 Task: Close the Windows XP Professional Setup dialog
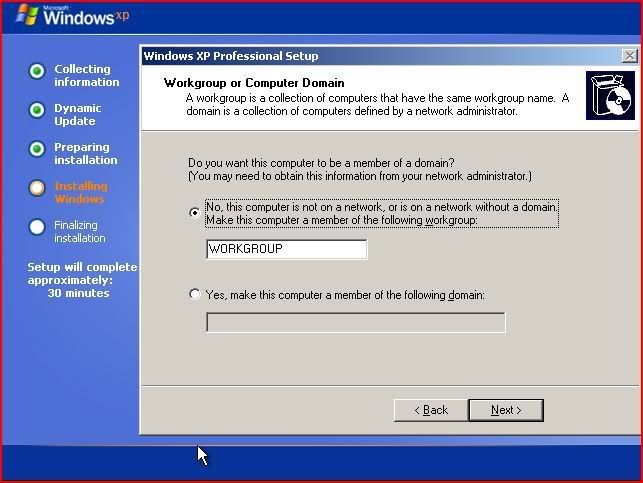tap(626, 56)
